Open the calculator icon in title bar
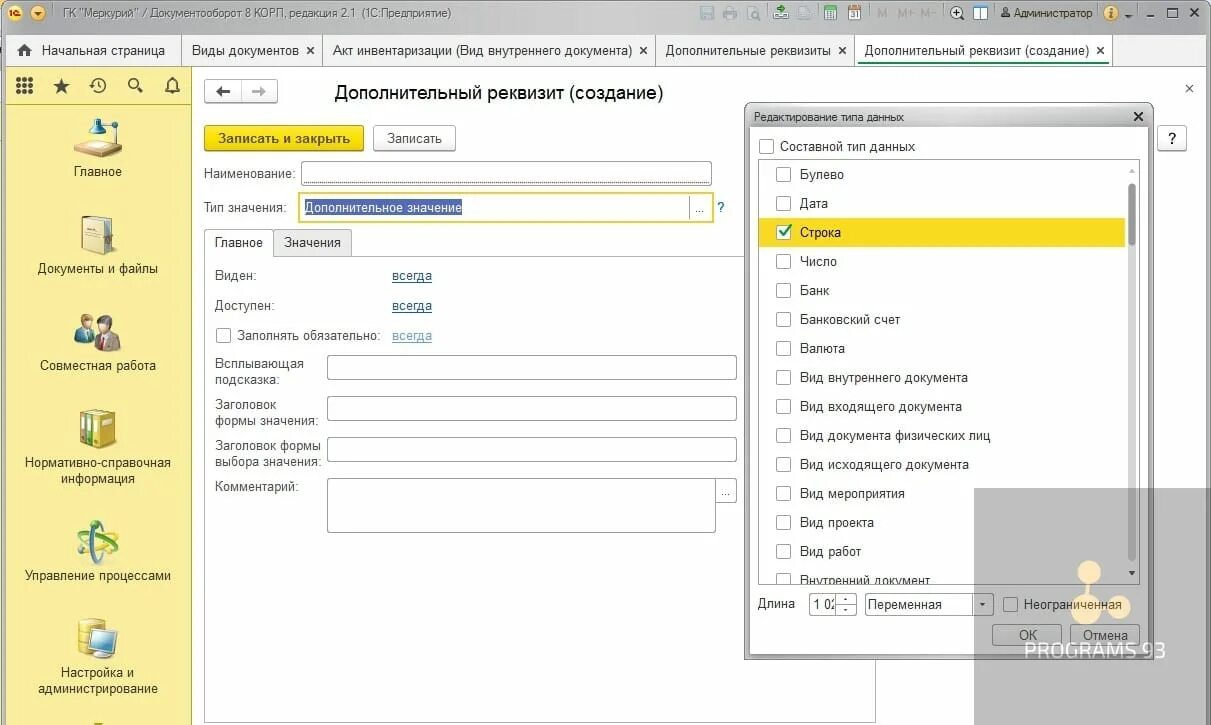1211x725 pixels. (830, 13)
